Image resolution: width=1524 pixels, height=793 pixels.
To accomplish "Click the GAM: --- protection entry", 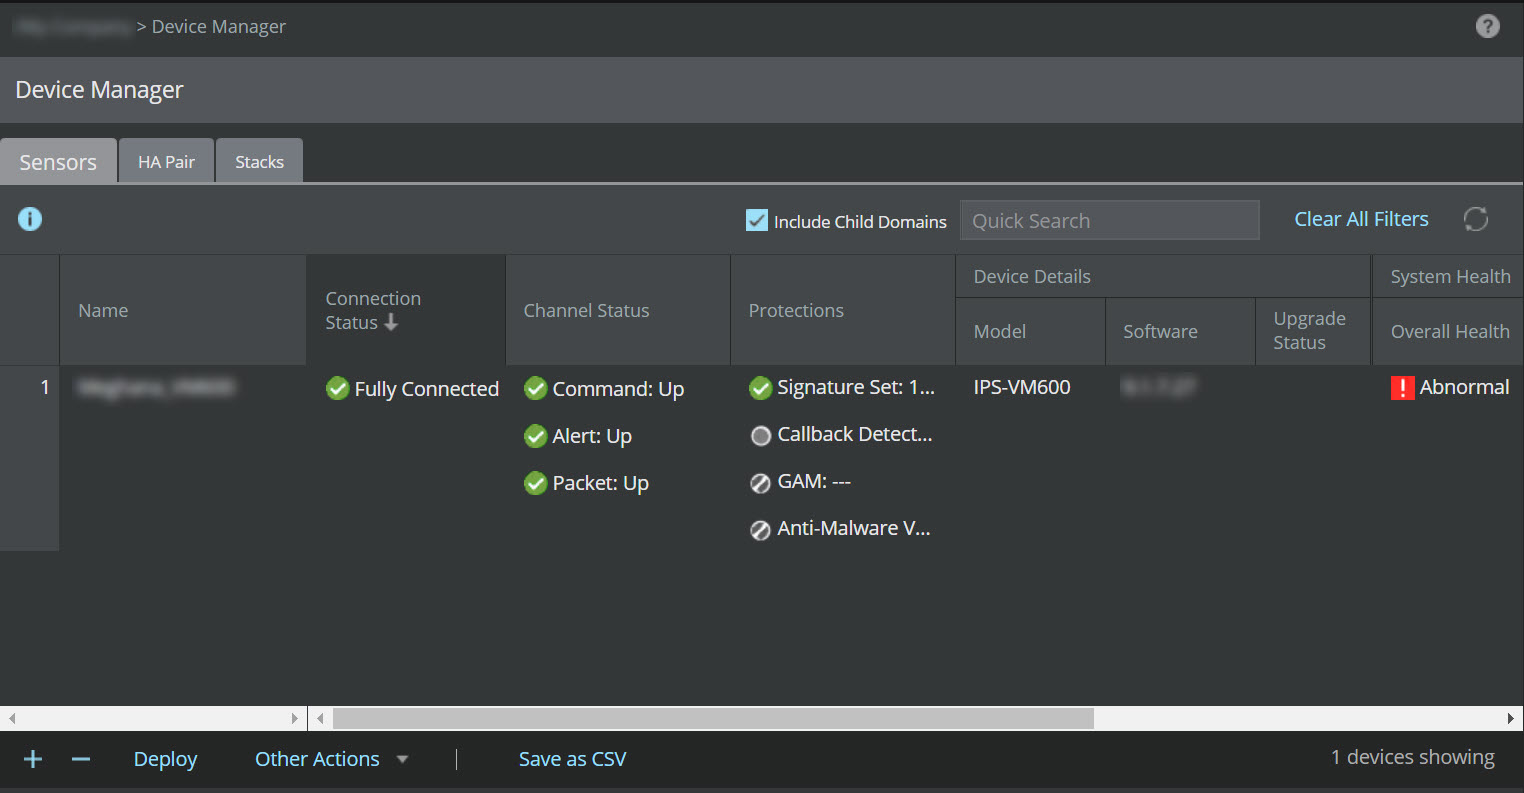I will 814,481.
